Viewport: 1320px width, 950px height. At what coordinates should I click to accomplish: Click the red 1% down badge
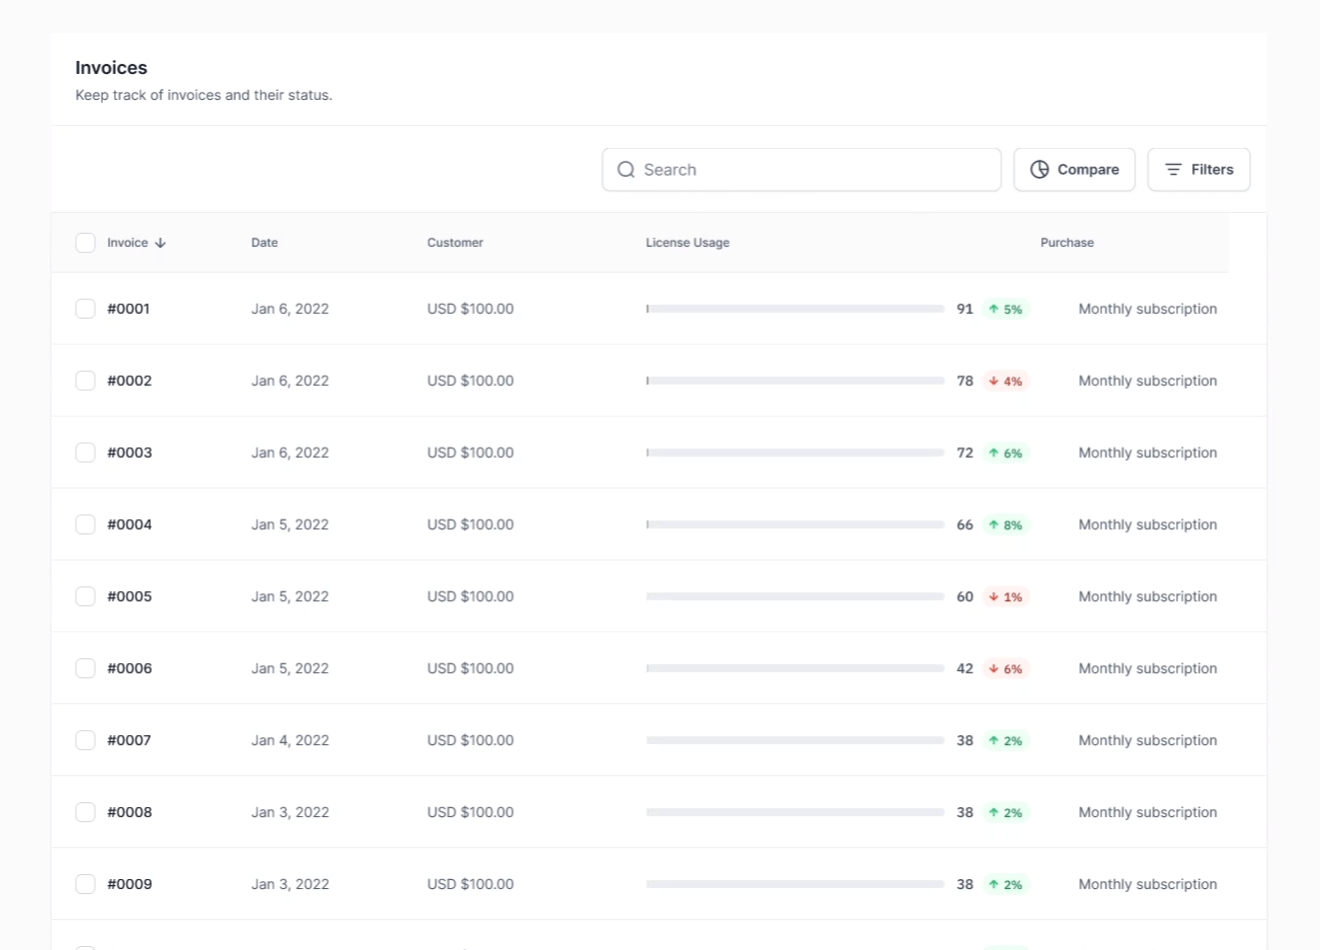click(1005, 597)
